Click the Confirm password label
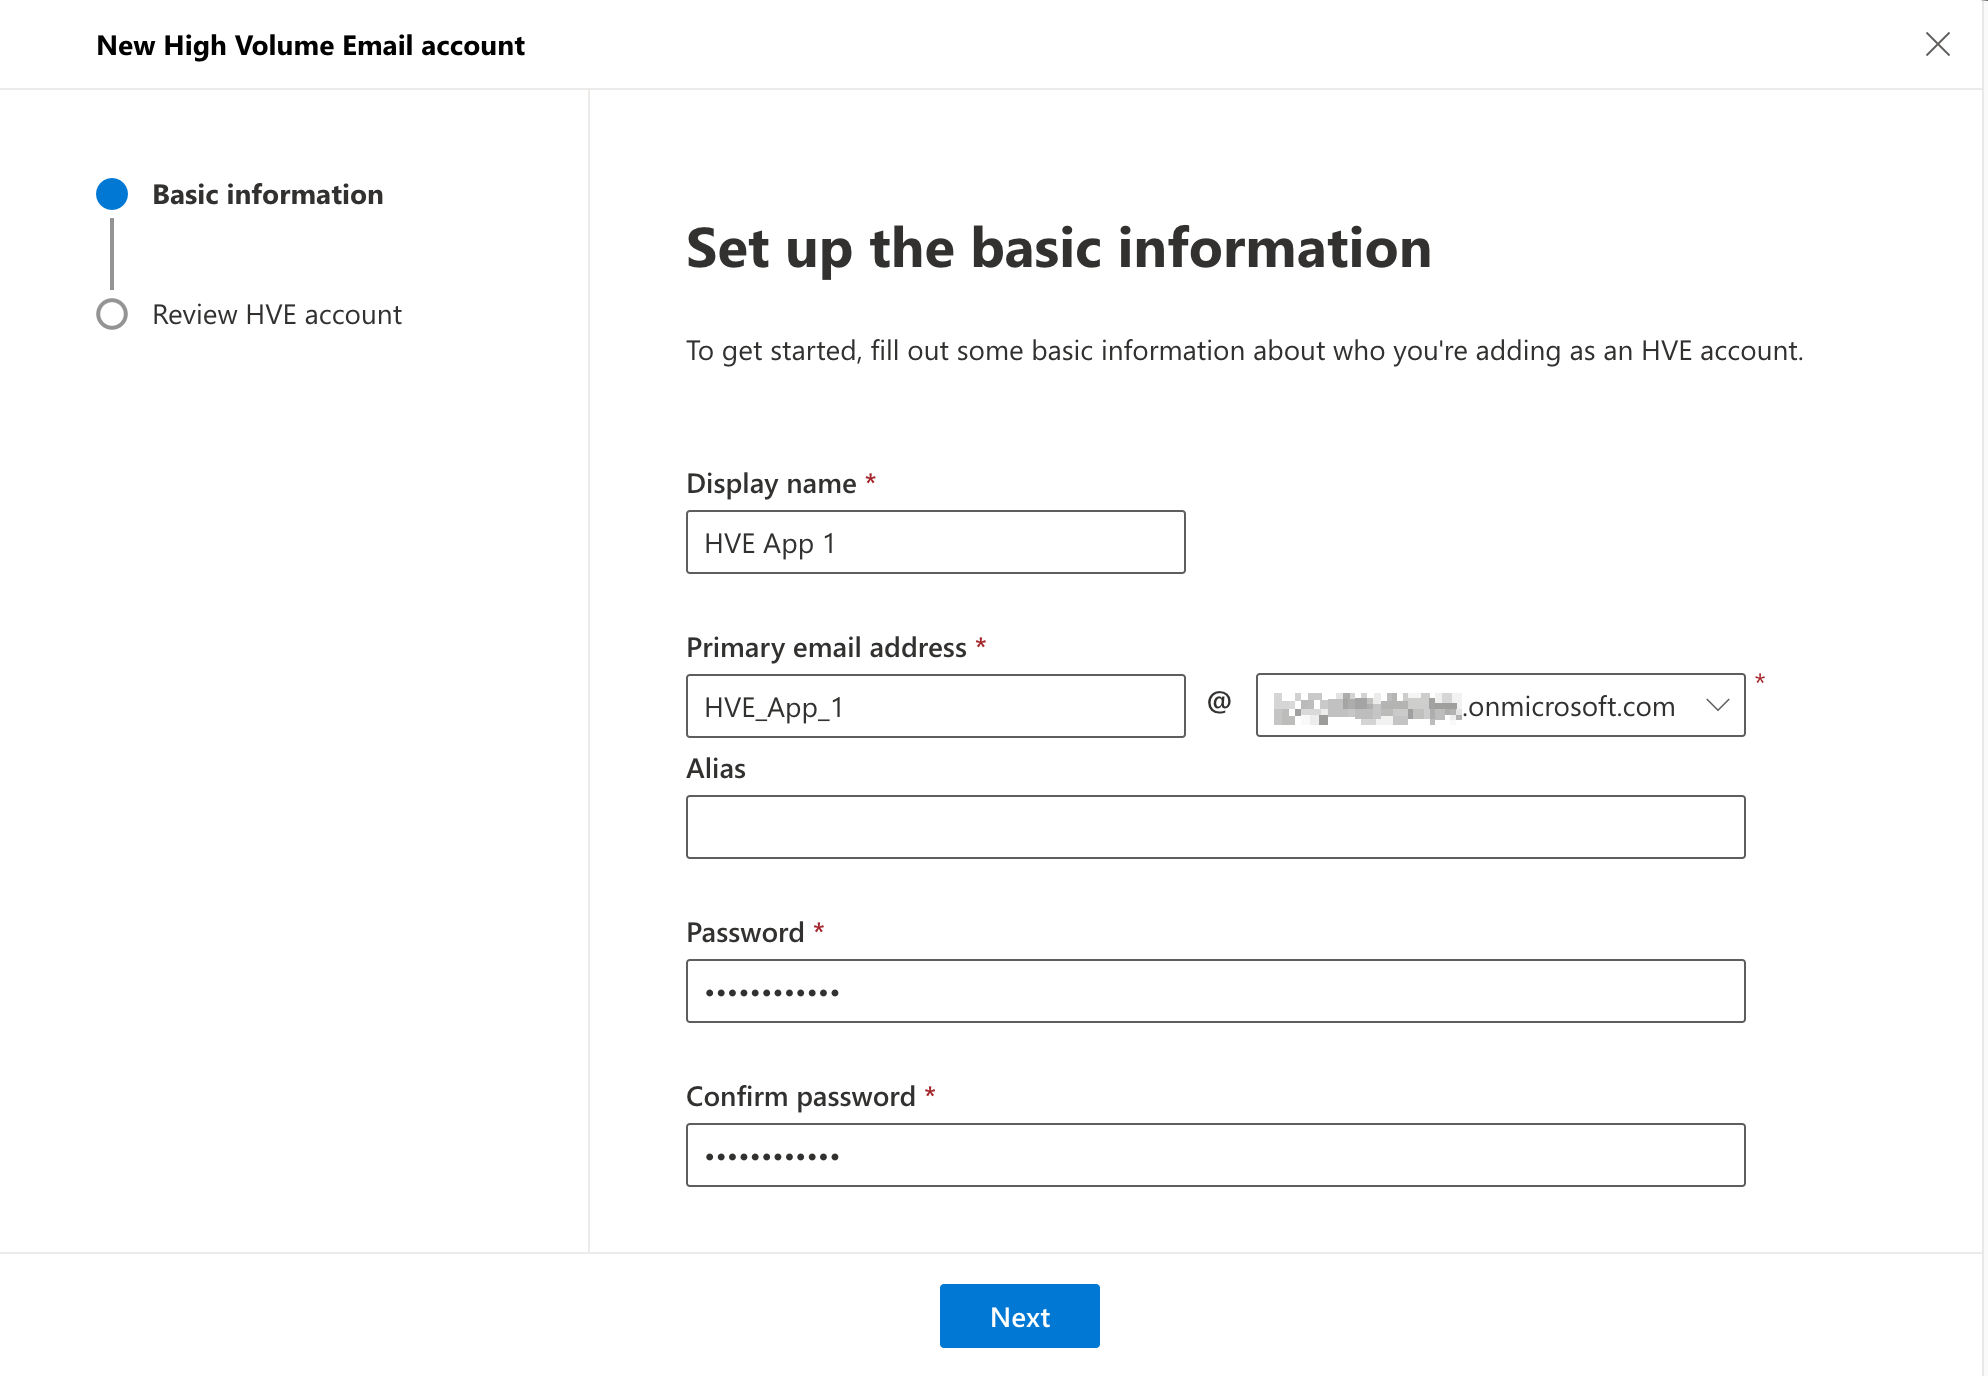The image size is (1988, 1376). coord(800,1096)
